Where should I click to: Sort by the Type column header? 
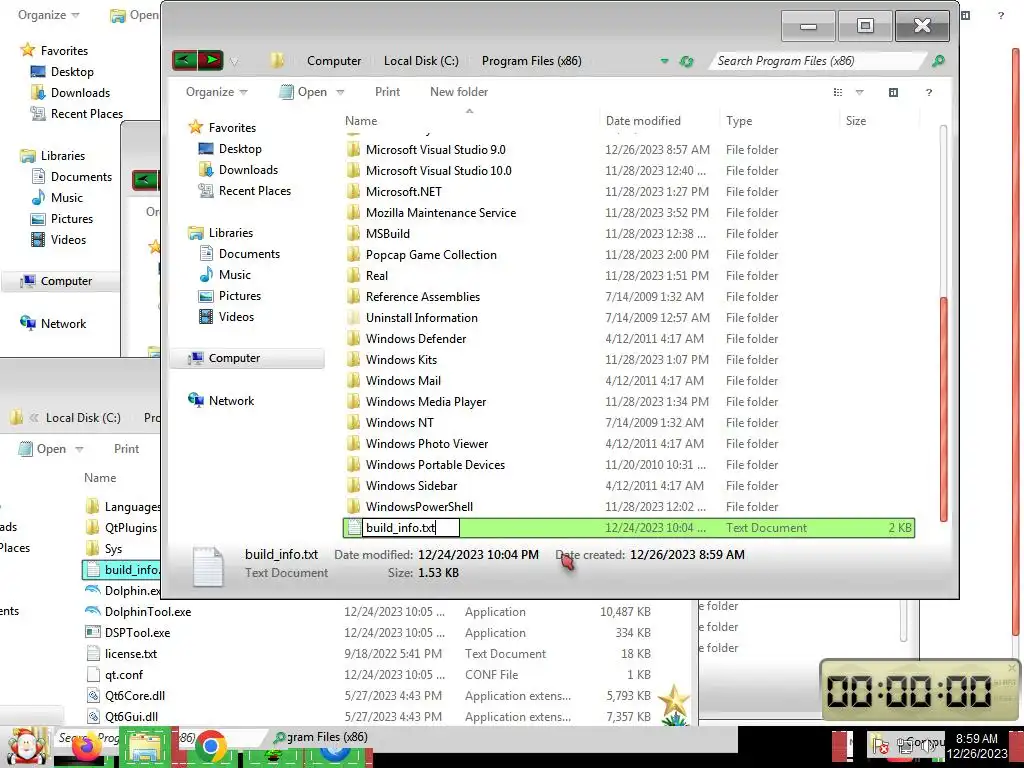click(x=739, y=121)
